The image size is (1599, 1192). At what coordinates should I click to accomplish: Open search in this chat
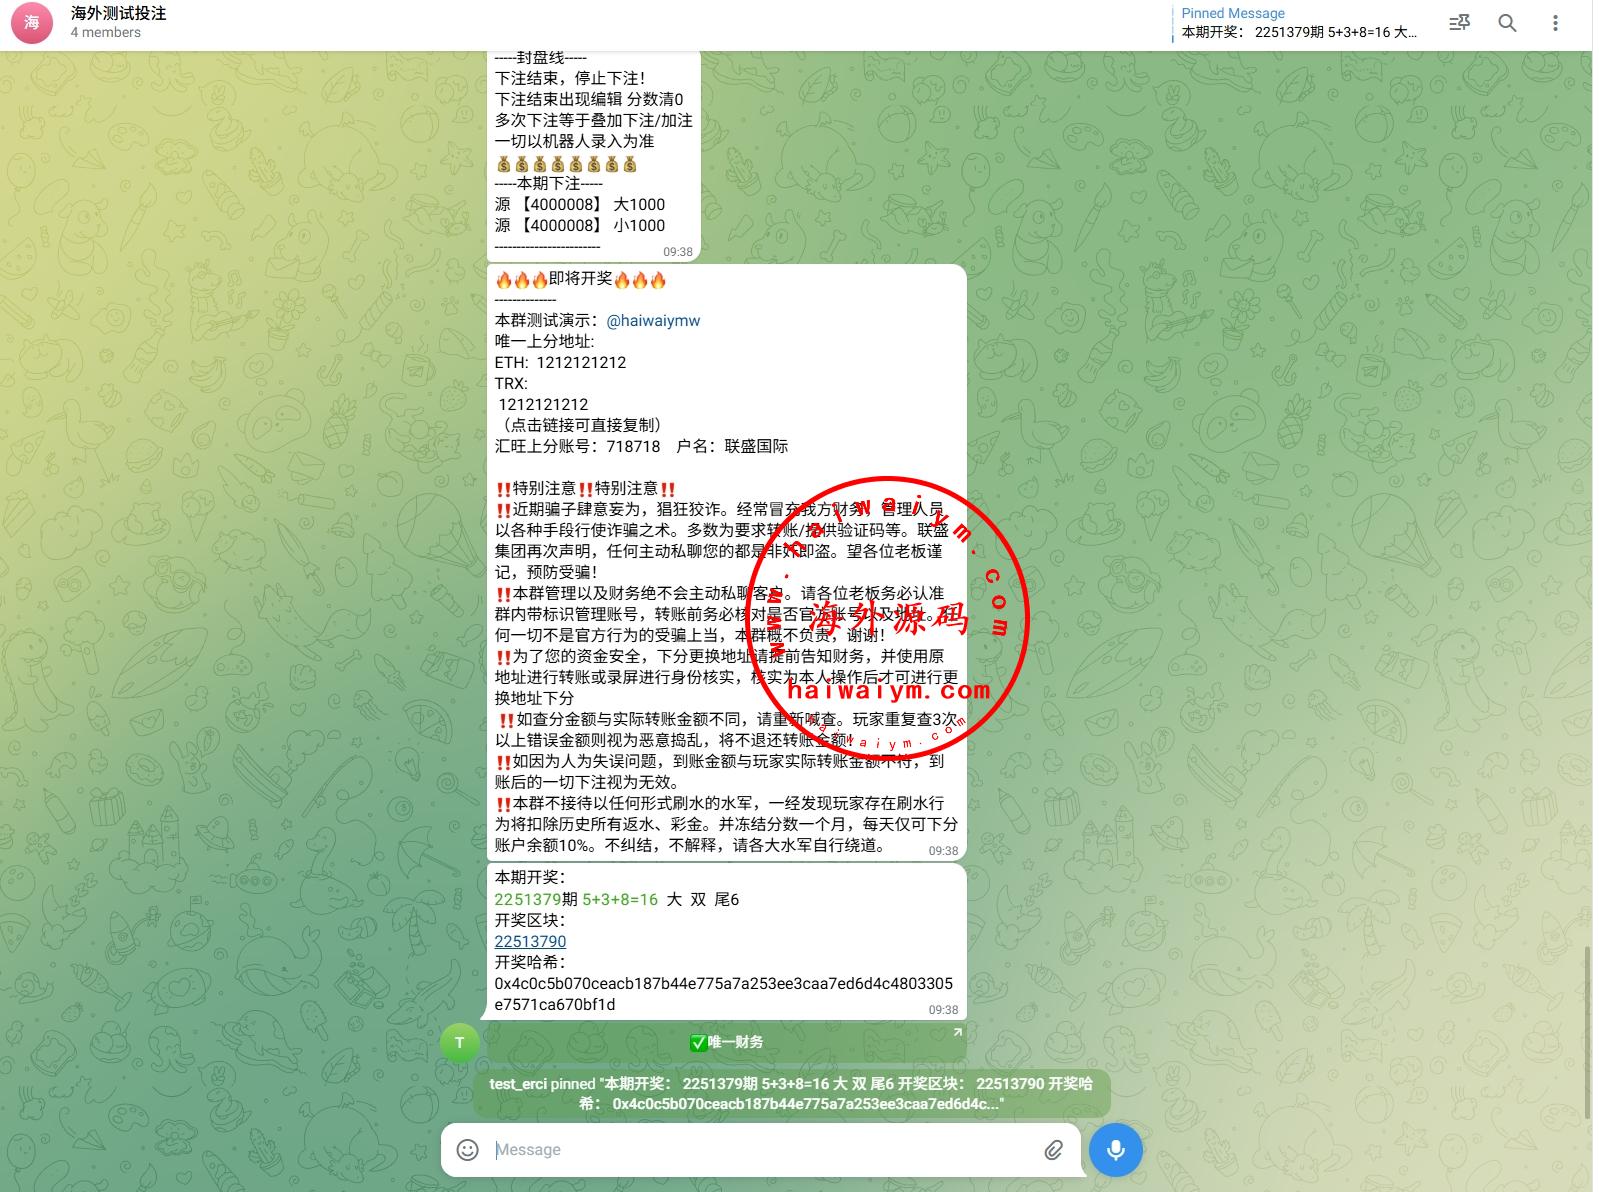coord(1507,23)
